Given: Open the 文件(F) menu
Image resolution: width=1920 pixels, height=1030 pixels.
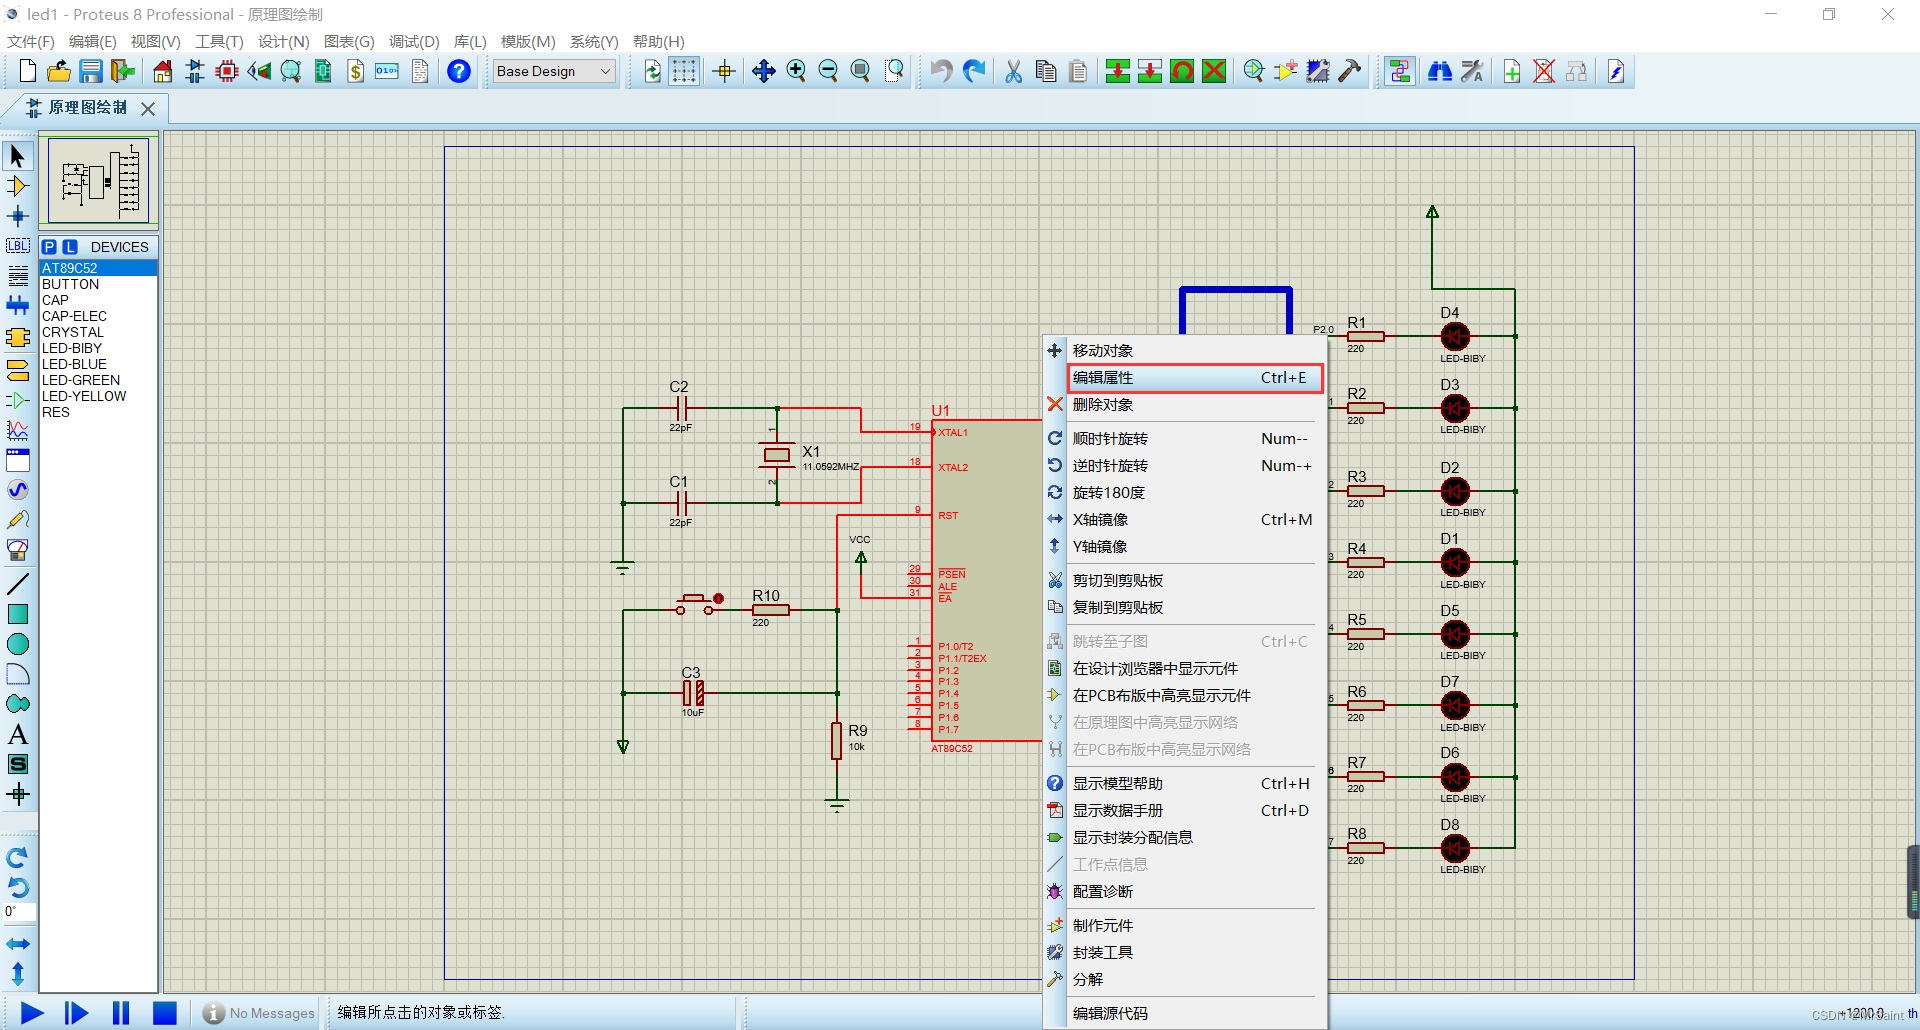Looking at the screenshot, I should click(x=31, y=41).
